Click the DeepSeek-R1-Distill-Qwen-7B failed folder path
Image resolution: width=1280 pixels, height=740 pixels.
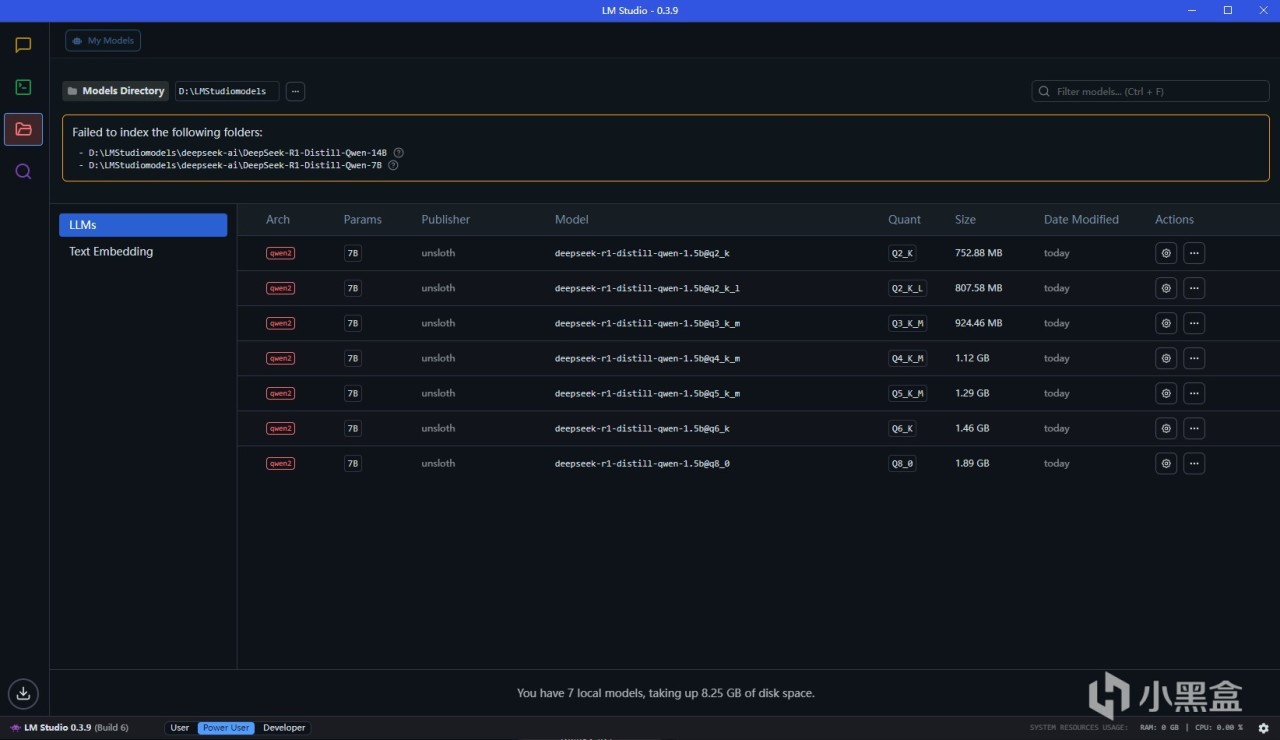(x=235, y=165)
